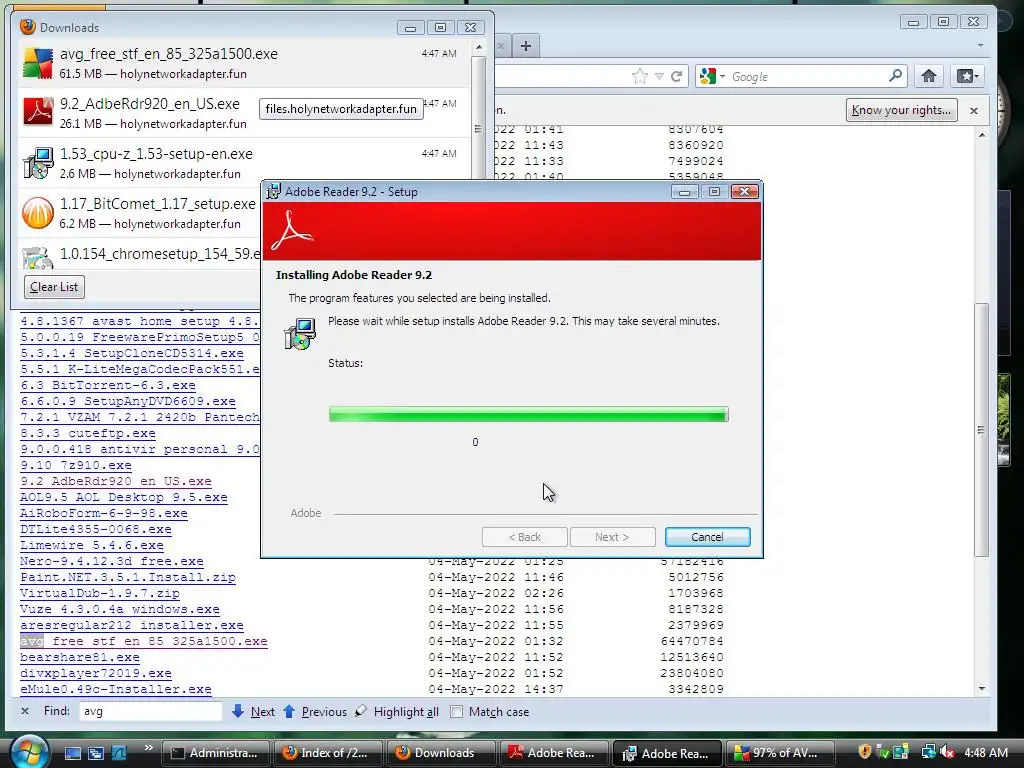The image size is (1024, 768).
Task: Open 9.10_7z910.exe link
Action: tap(76, 466)
